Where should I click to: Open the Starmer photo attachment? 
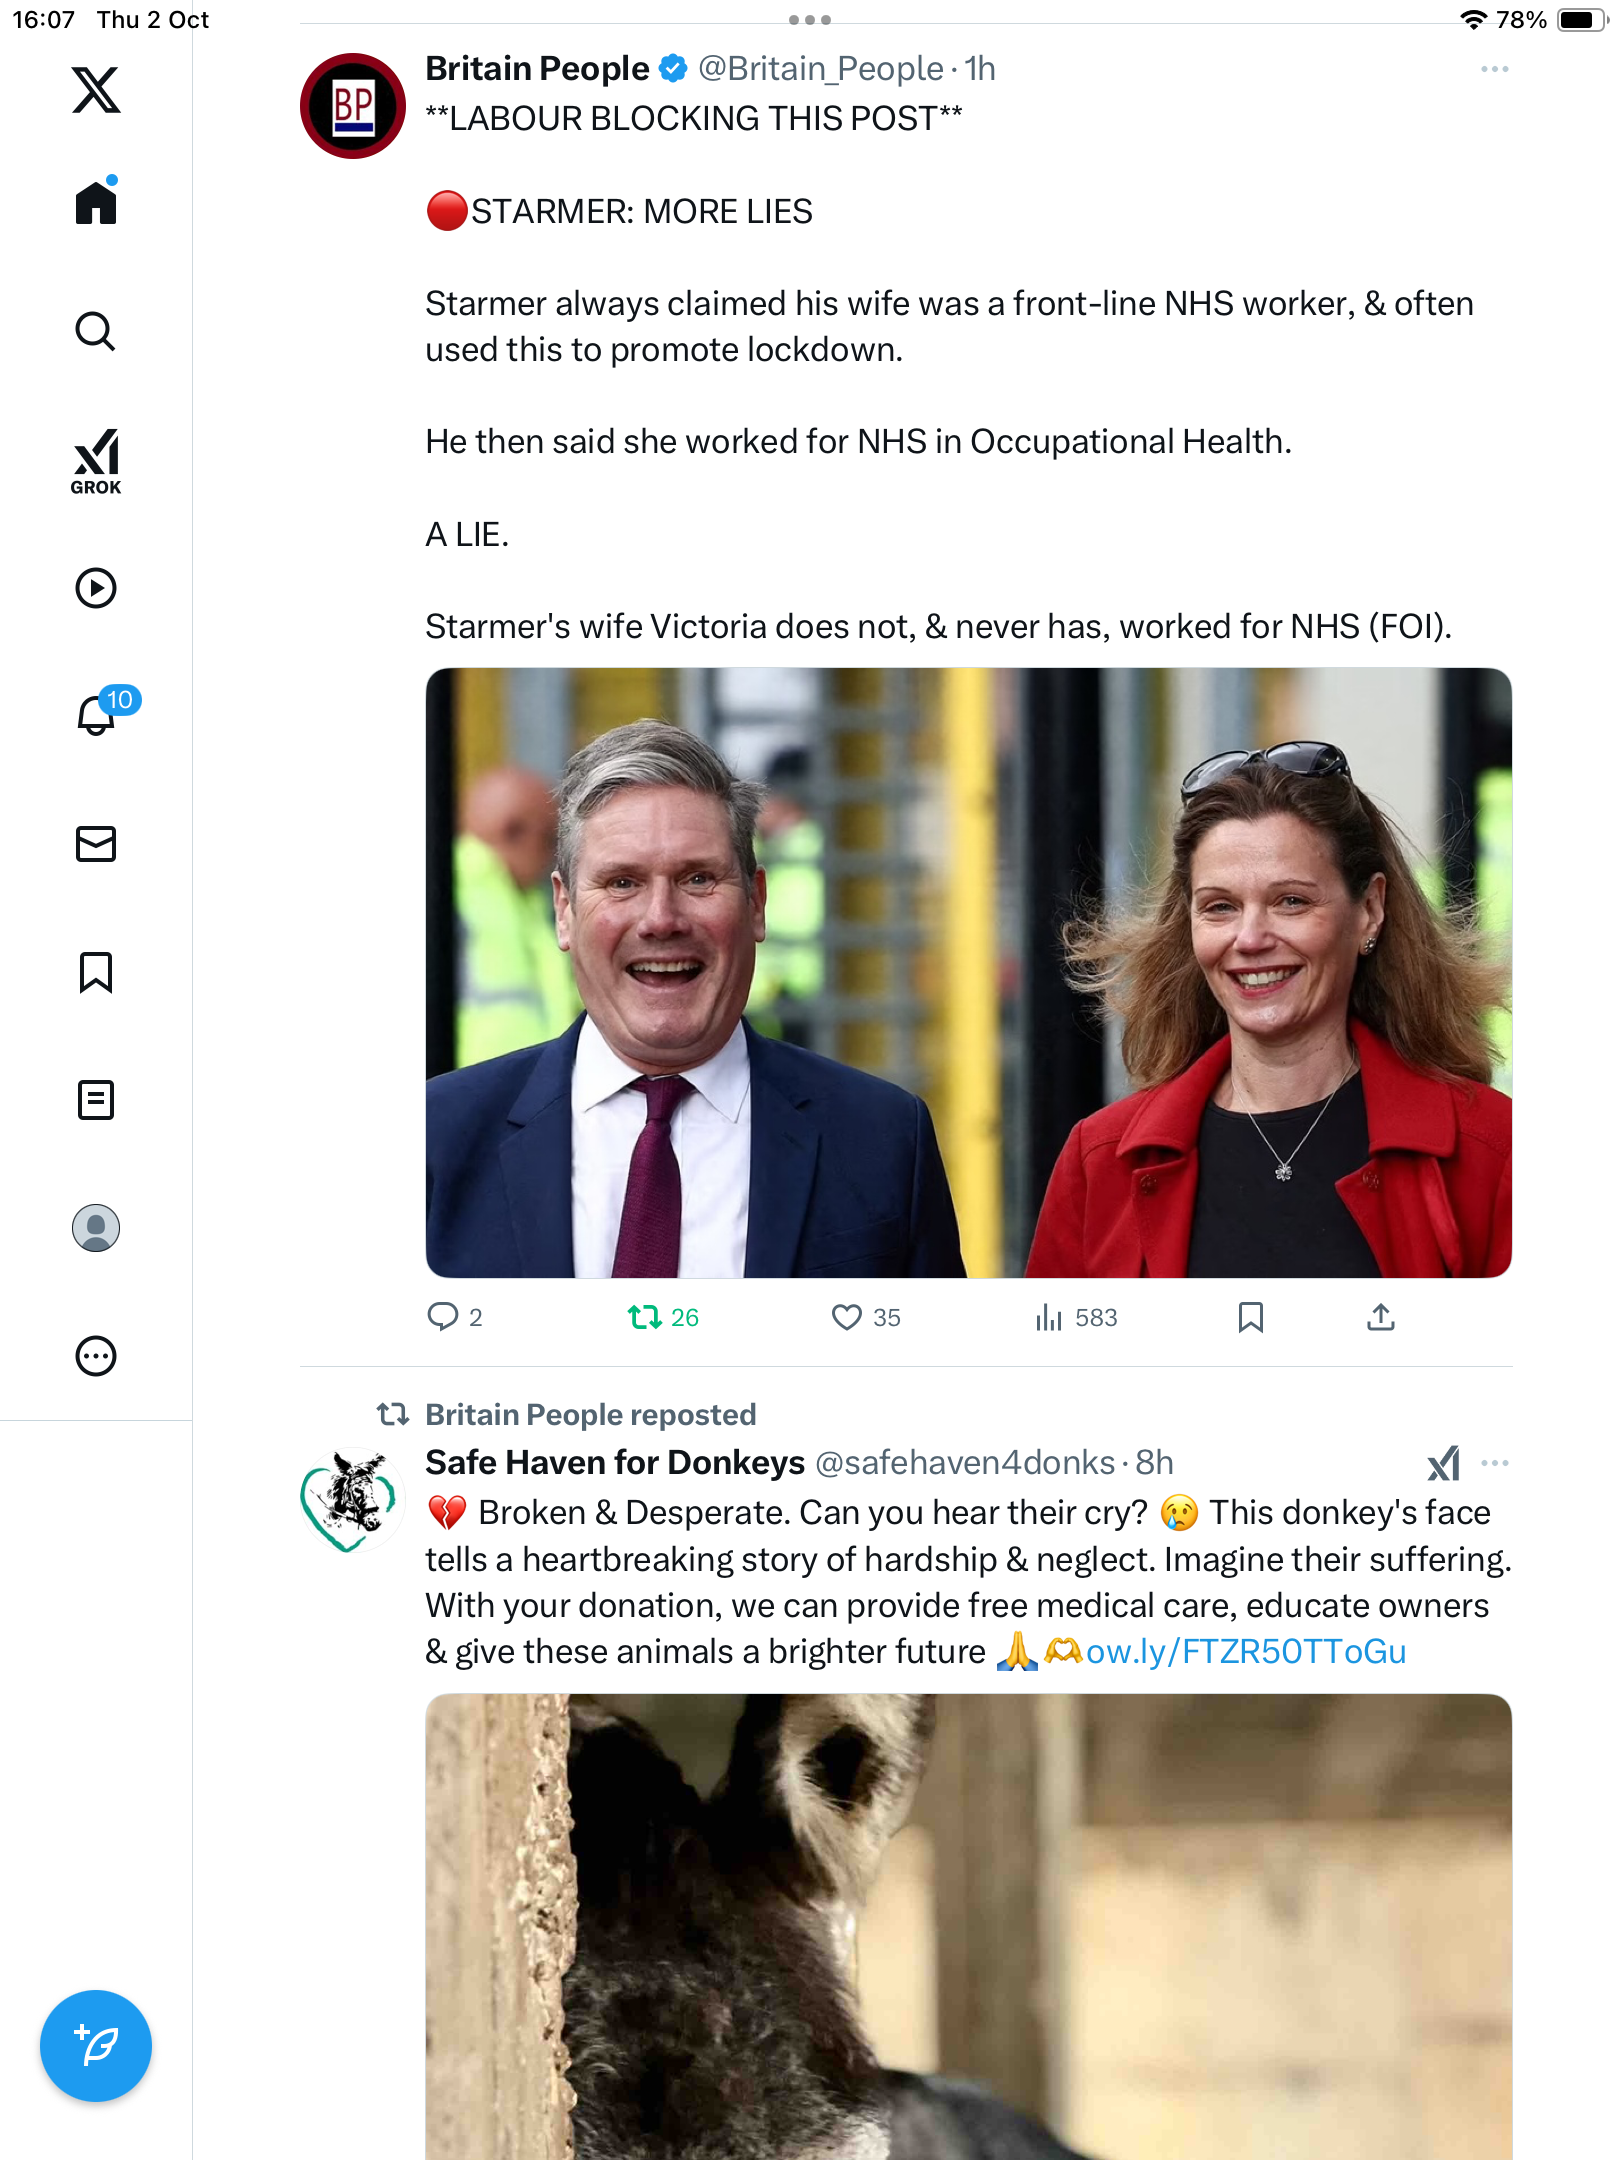point(968,972)
